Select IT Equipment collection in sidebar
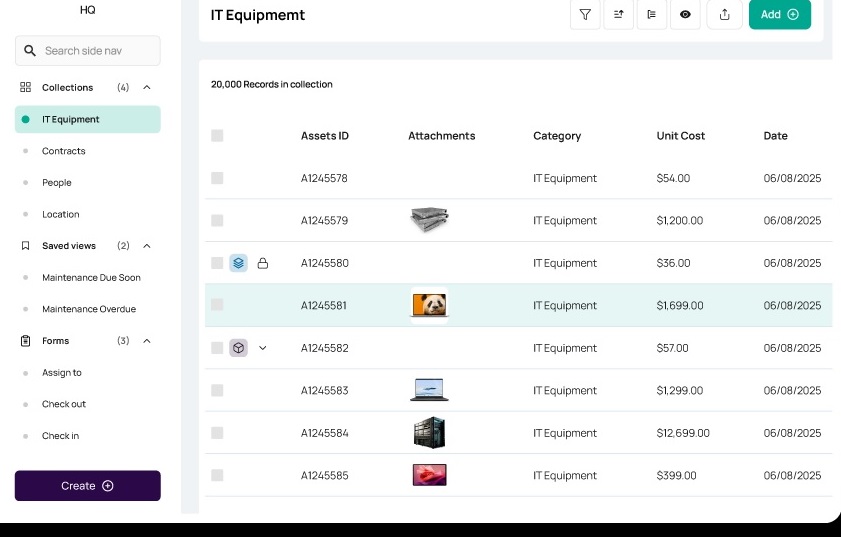This screenshot has width=841, height=537. click(x=87, y=119)
